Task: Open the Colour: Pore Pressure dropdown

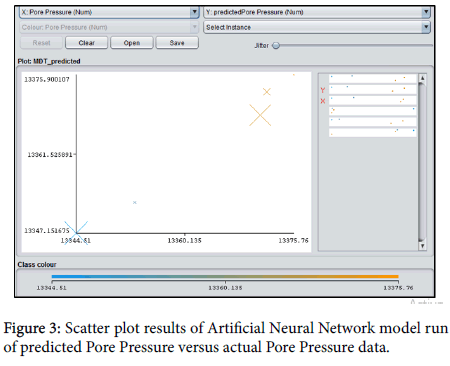Action: [109, 27]
